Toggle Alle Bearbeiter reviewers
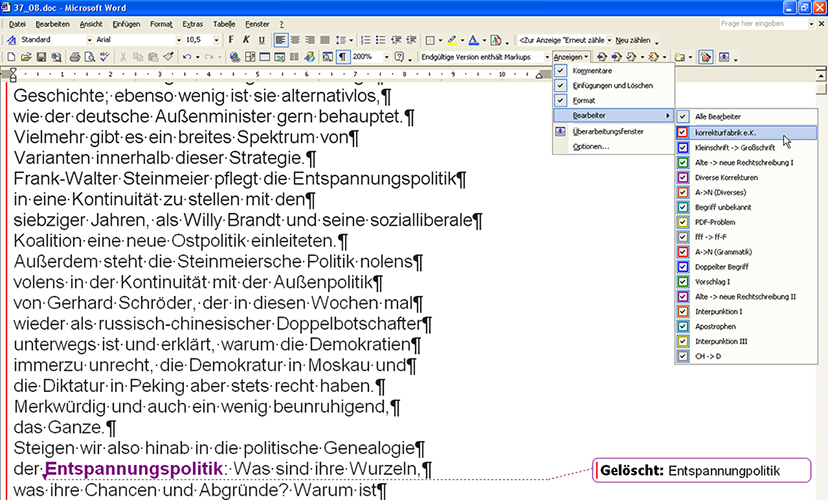Image resolution: width=828 pixels, height=500 pixels. tap(683, 117)
